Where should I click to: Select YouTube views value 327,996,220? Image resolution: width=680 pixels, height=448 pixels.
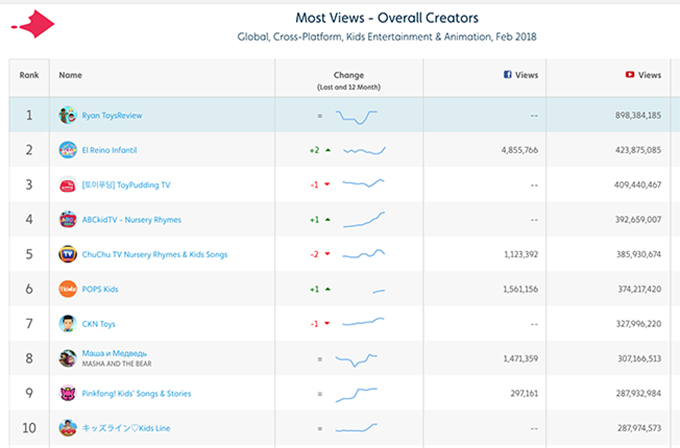[639, 324]
